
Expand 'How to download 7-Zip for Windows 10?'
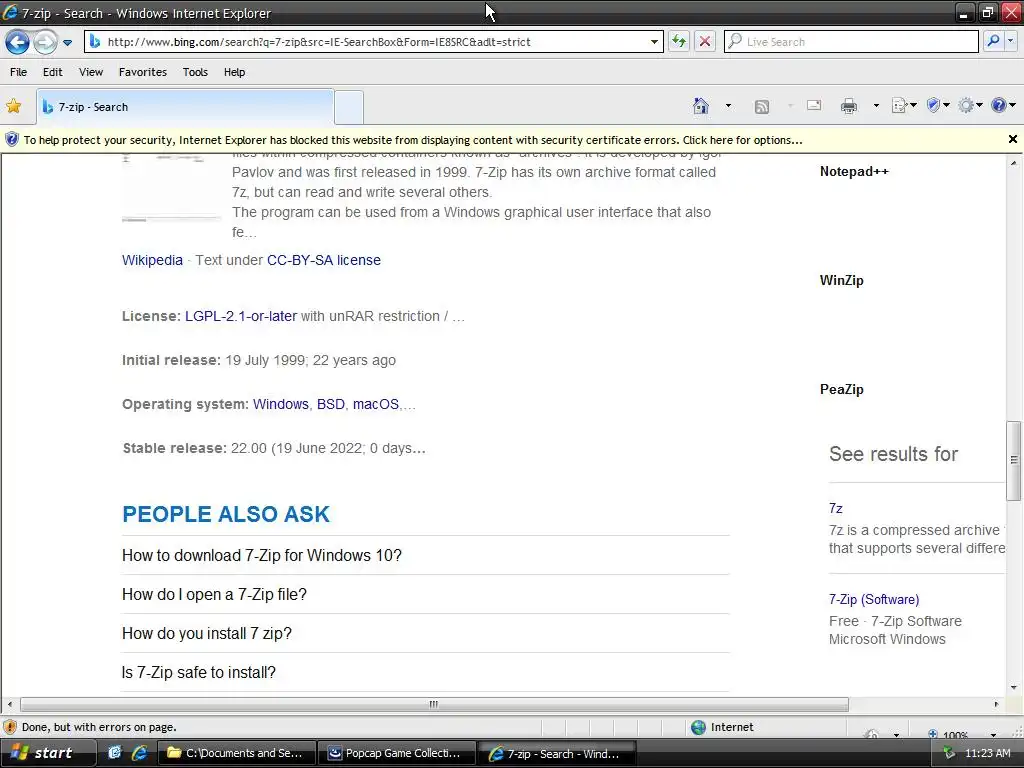(x=425, y=555)
